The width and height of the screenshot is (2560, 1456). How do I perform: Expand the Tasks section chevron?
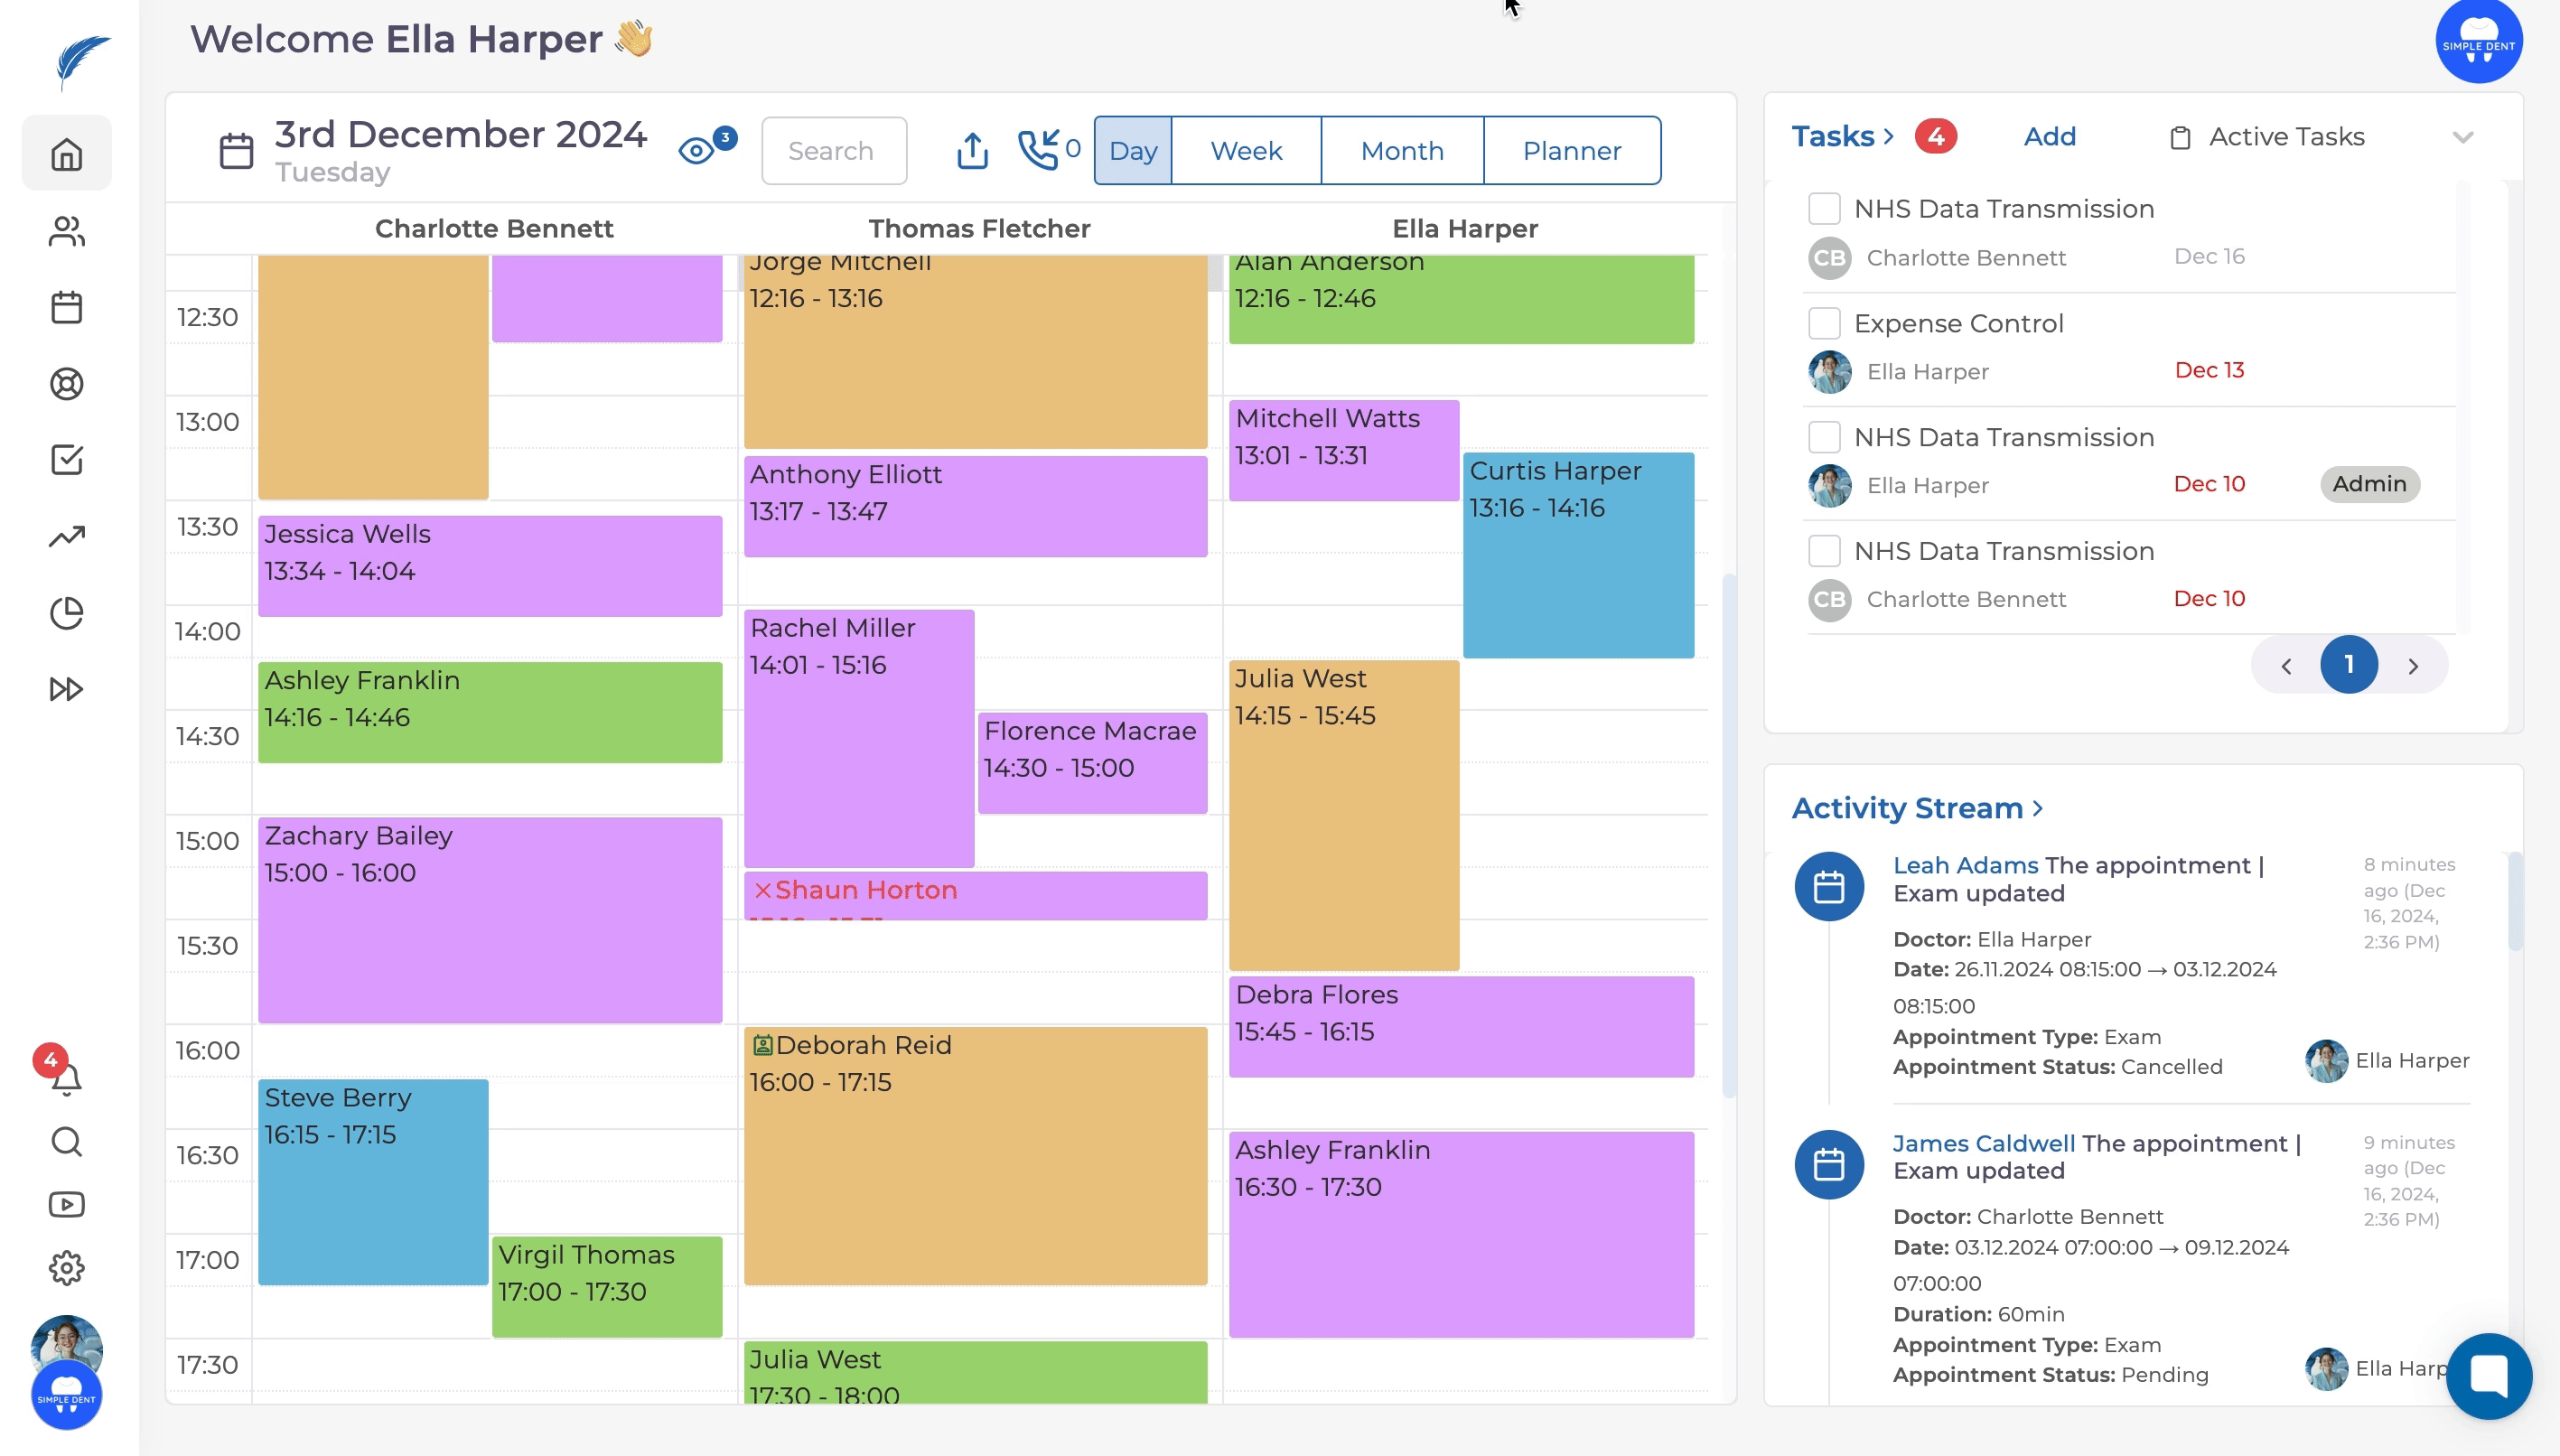coord(1888,136)
